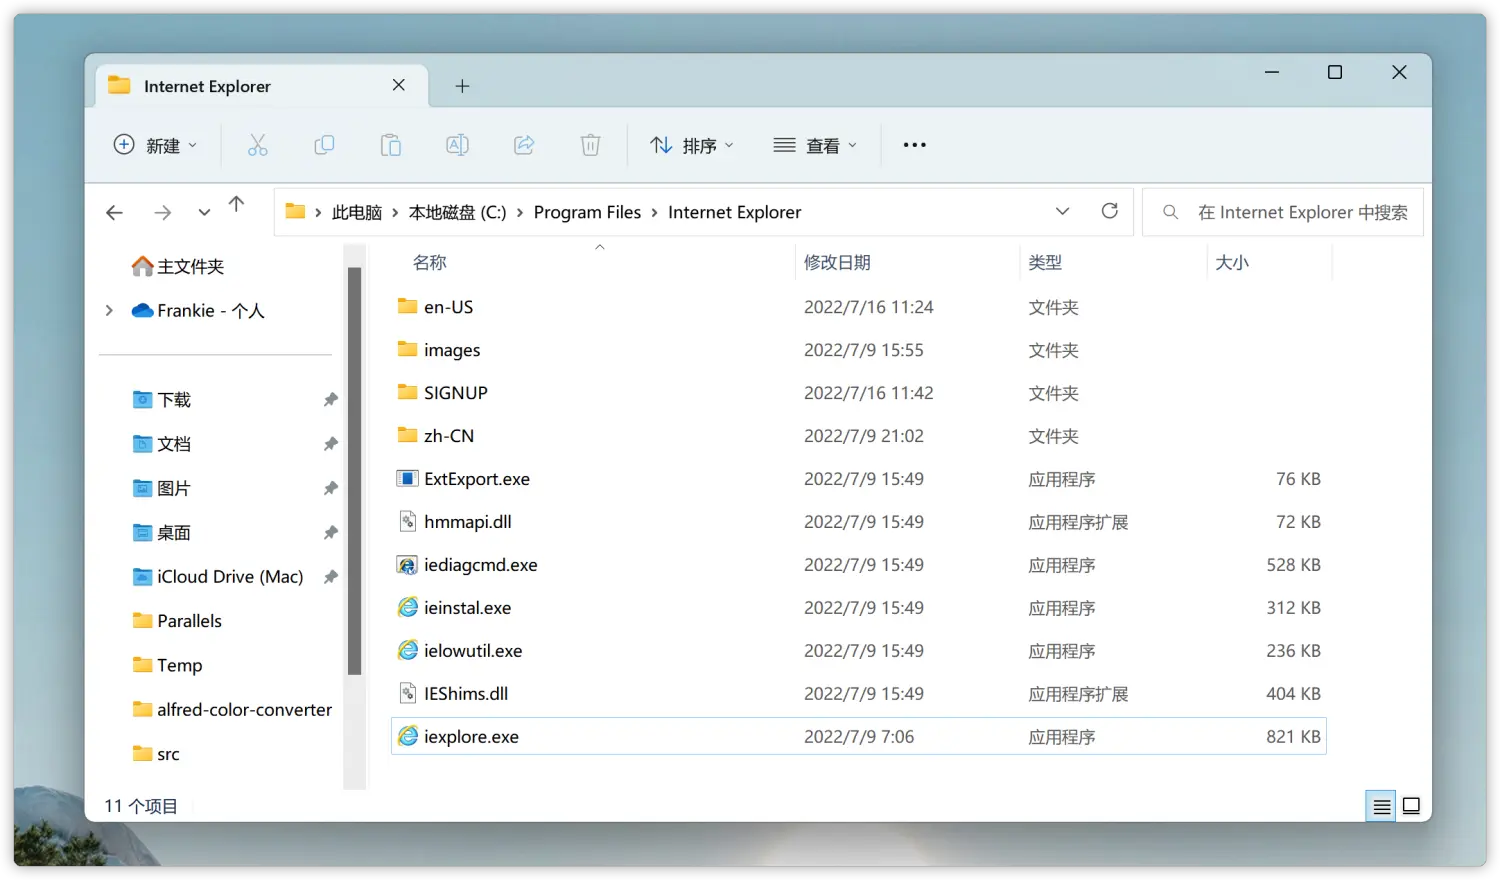Click the SIGNUP folder icon
This screenshot has height=880, width=1500.
(x=407, y=392)
